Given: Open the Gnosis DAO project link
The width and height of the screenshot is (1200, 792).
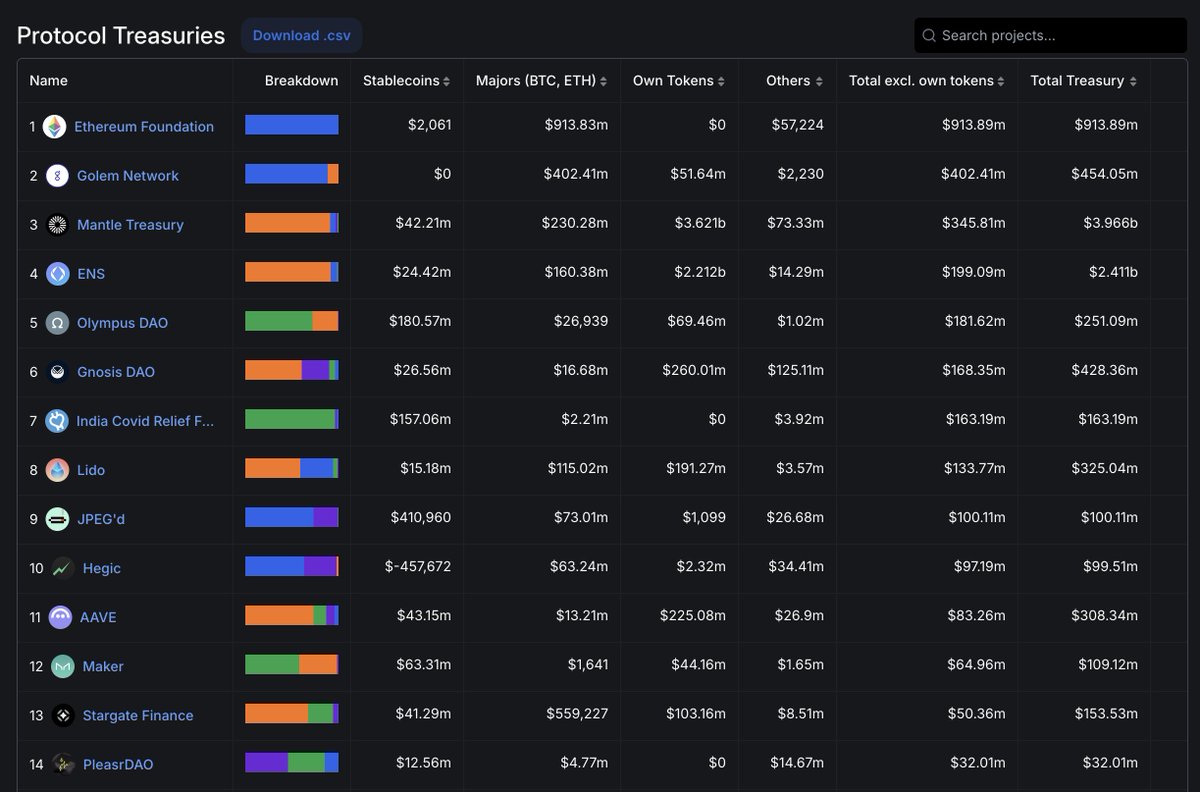Looking at the screenshot, I should point(116,371).
